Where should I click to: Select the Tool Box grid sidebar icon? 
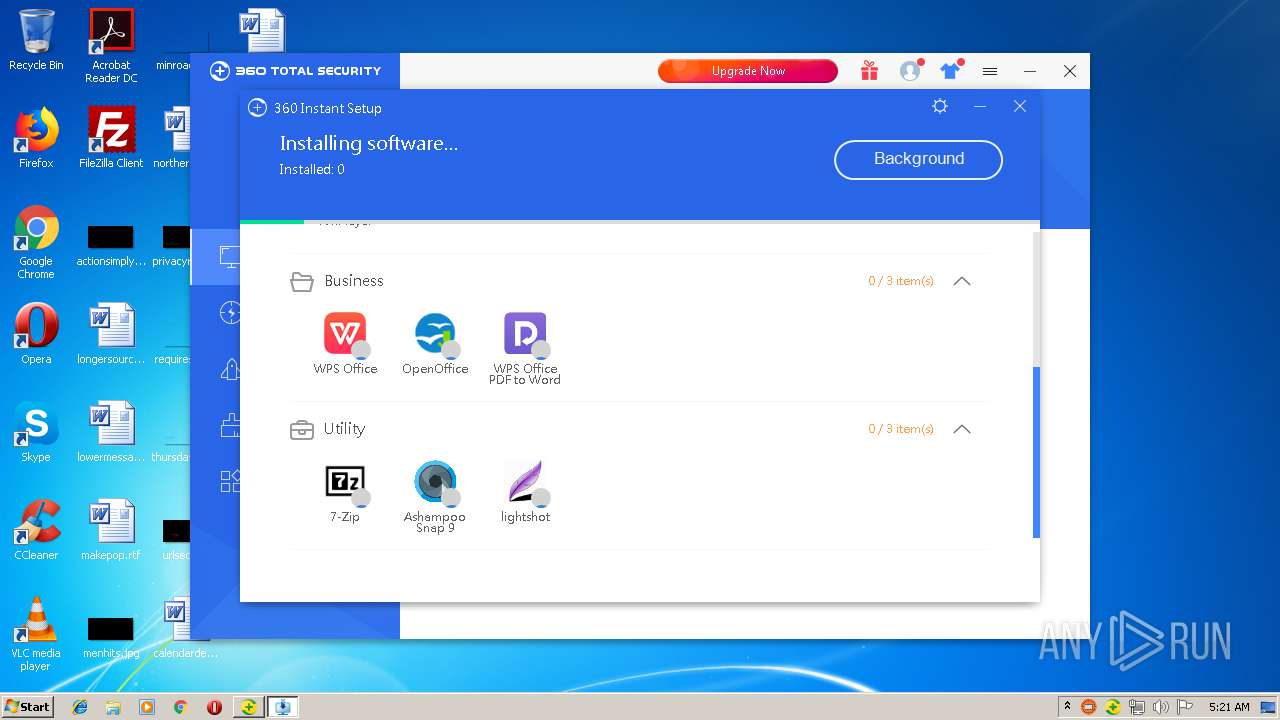pos(230,481)
